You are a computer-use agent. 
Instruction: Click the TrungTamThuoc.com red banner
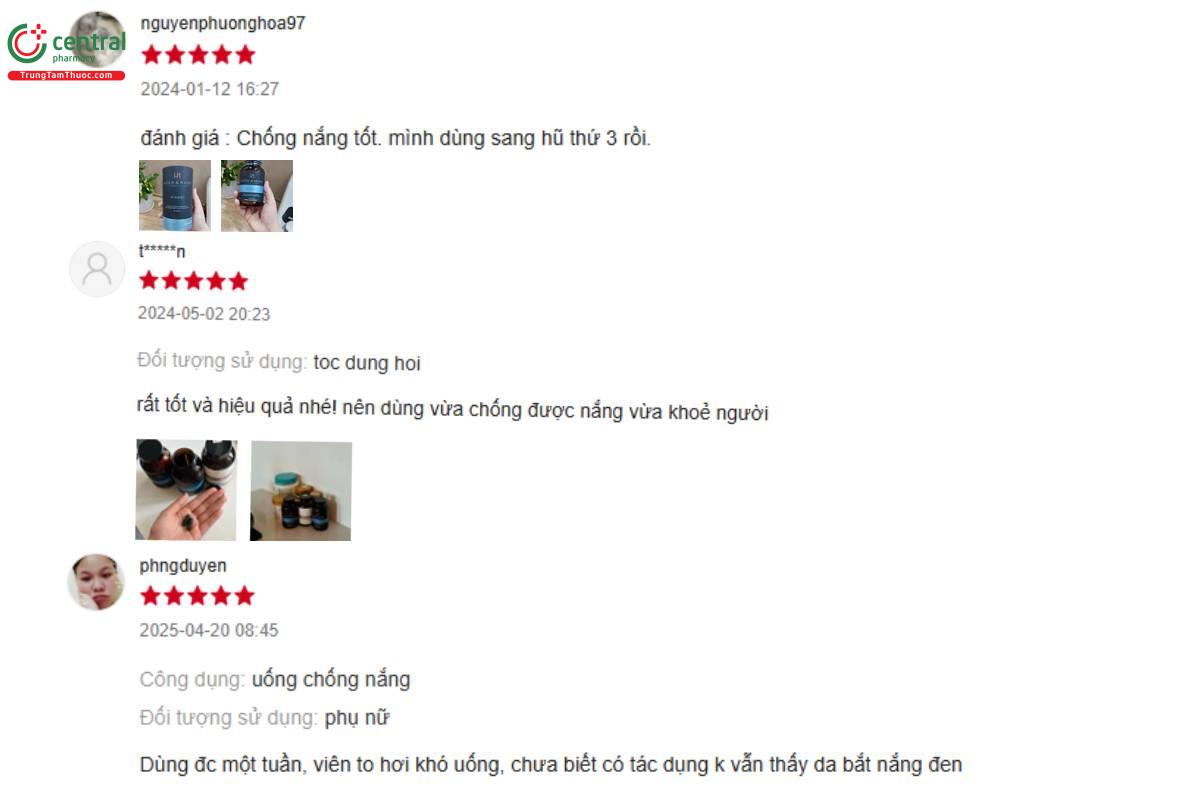66,75
